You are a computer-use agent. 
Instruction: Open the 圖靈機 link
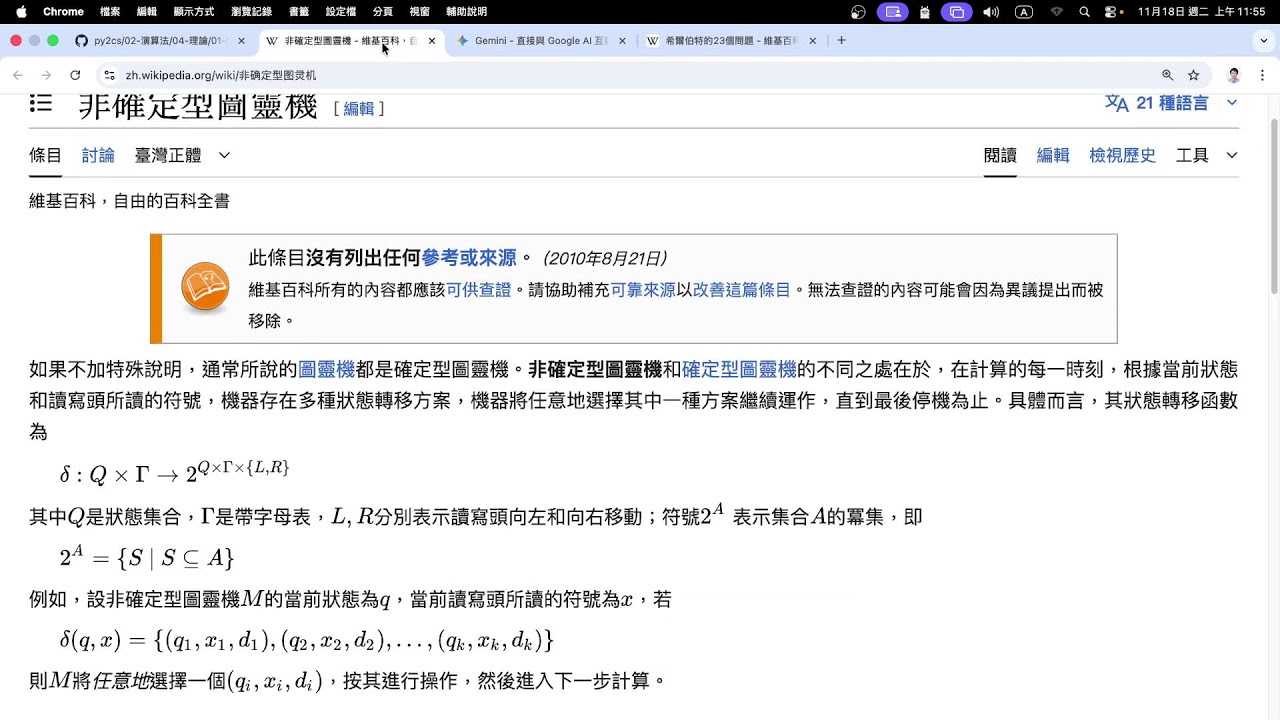click(327, 369)
